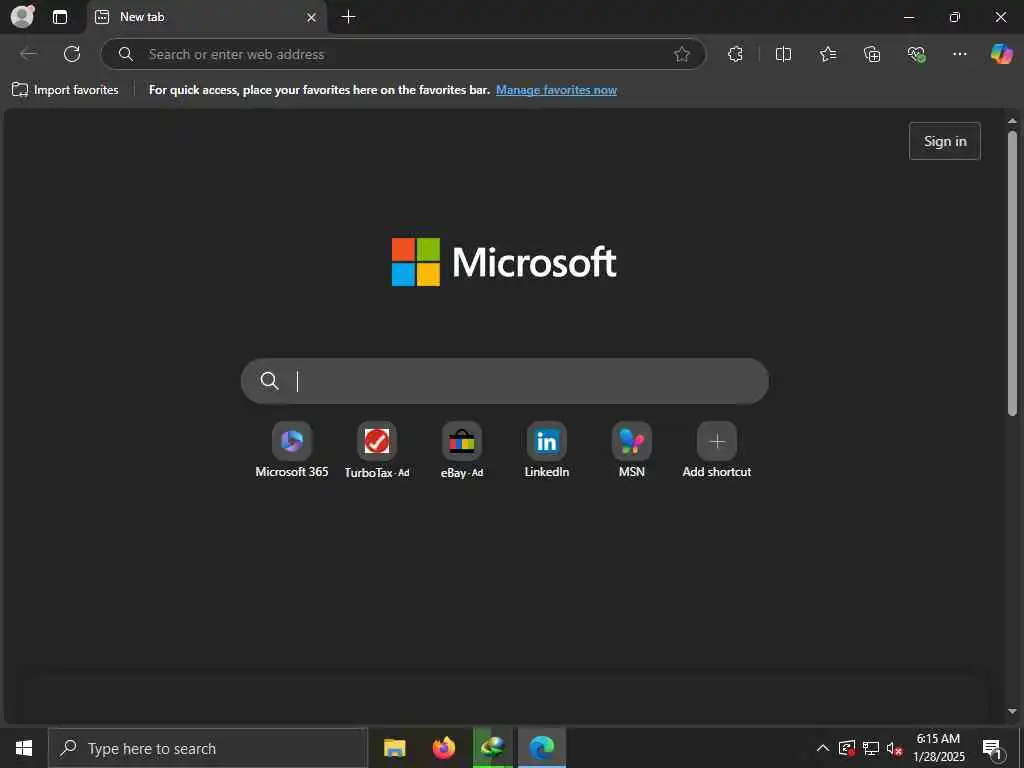Open the Collections icon
Image resolution: width=1024 pixels, height=768 pixels.
click(x=872, y=54)
